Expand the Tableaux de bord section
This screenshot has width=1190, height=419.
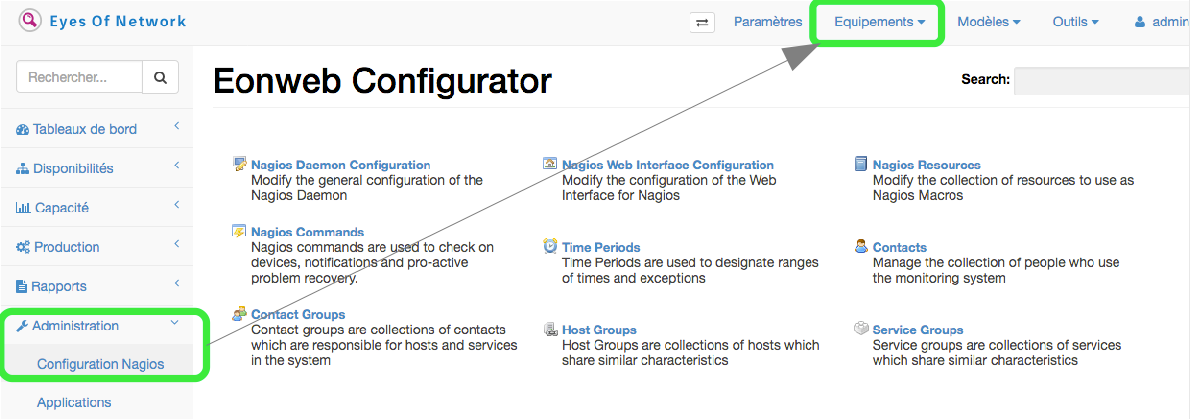[x=85, y=129]
